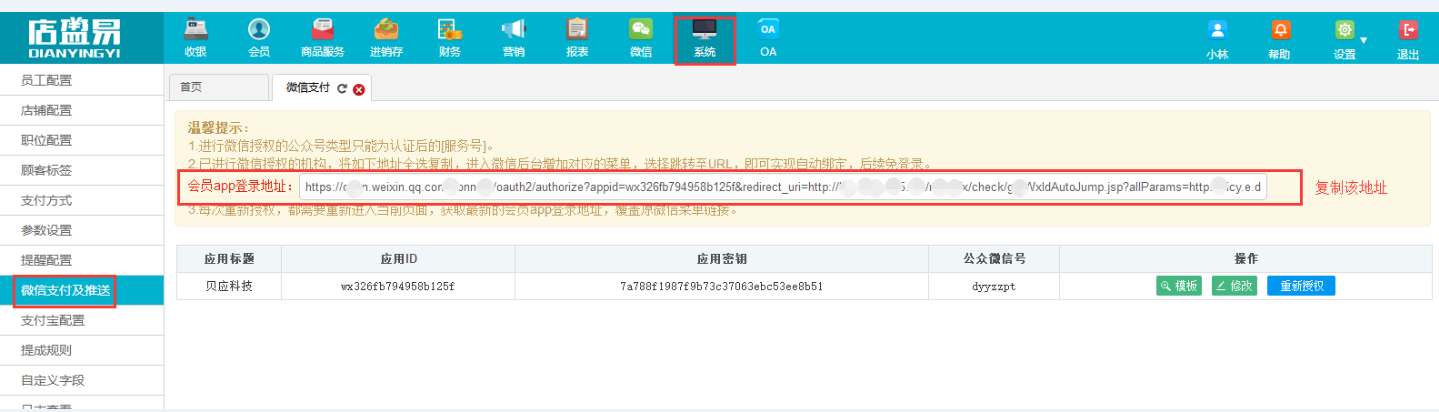1439x412 pixels.
Task: Click the green 模板 button
Action: pyautogui.click(x=1180, y=286)
